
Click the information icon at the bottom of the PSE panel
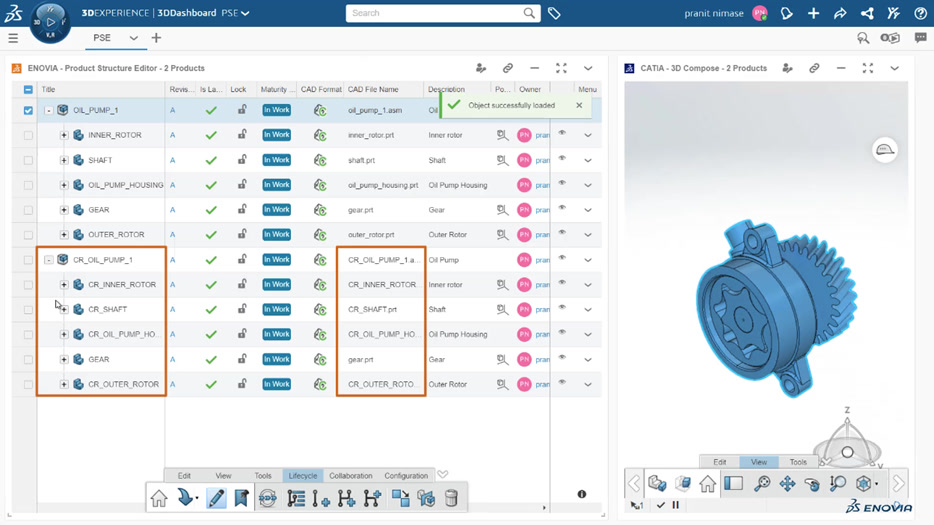pyautogui.click(x=582, y=494)
